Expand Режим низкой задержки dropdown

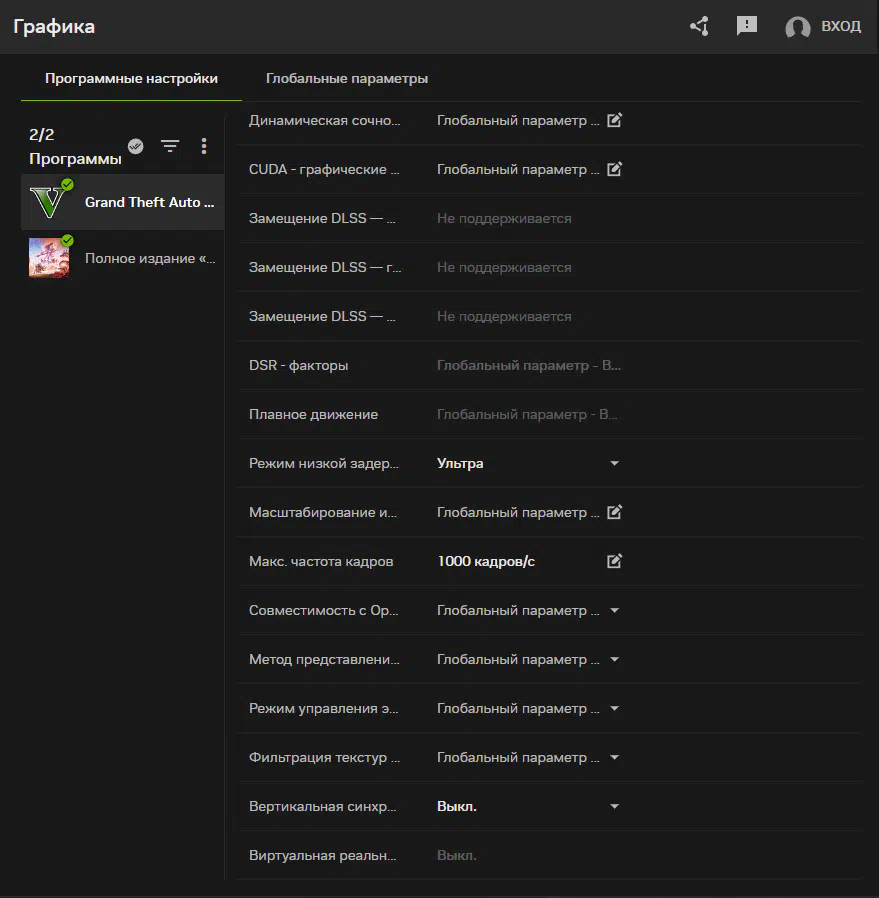click(615, 463)
